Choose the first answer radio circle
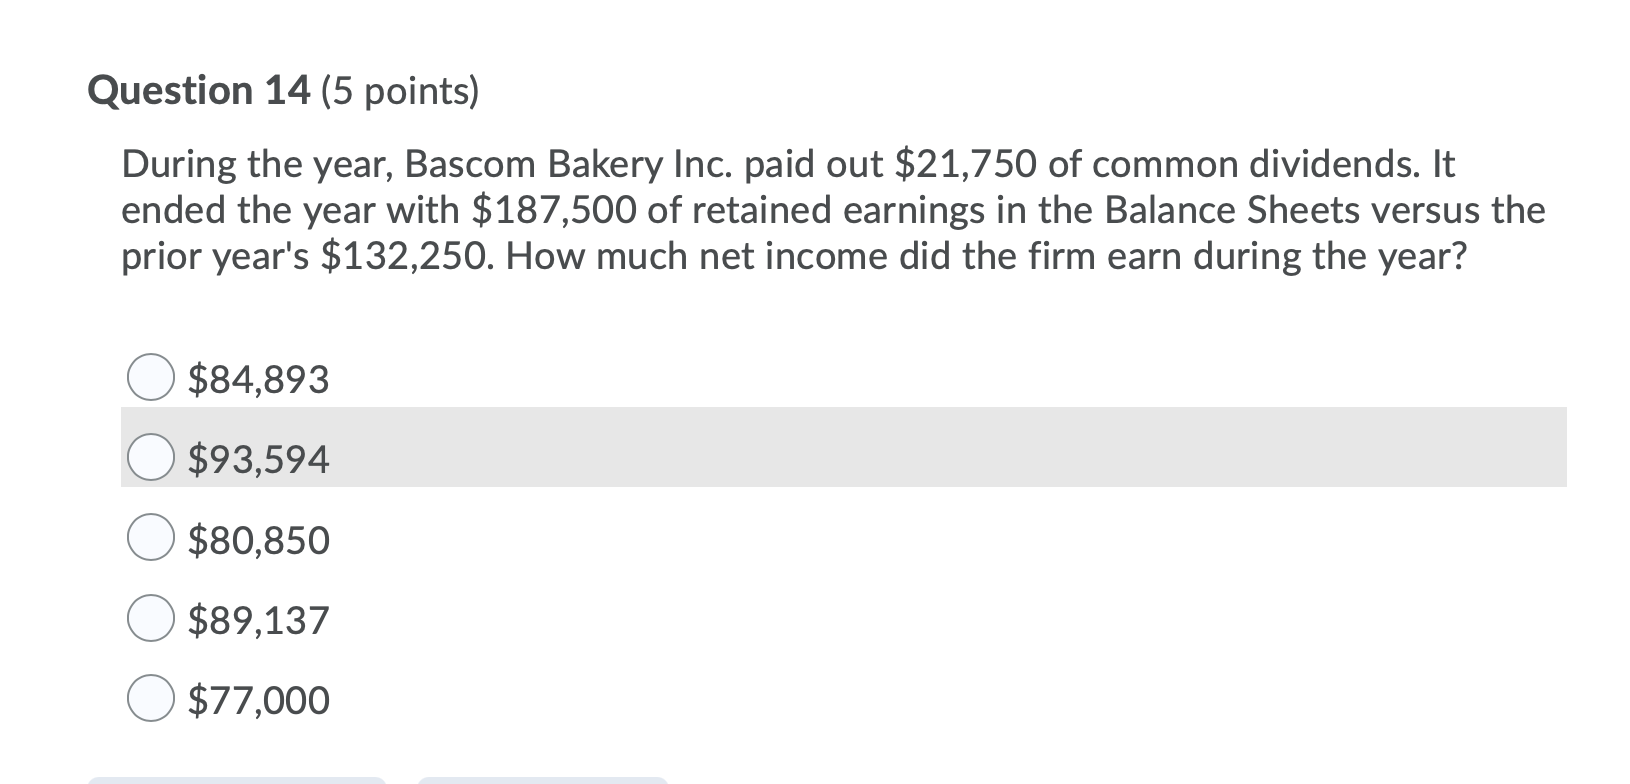The image size is (1630, 784). 150,378
